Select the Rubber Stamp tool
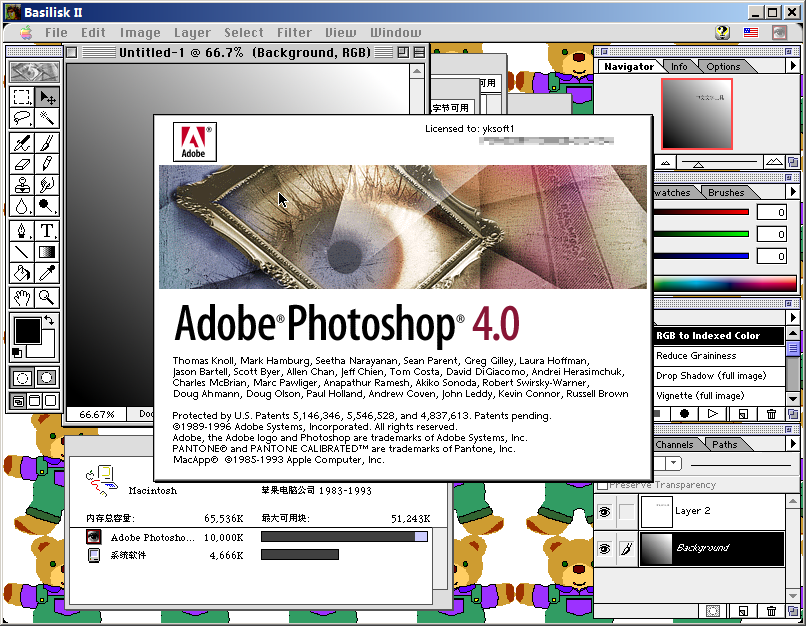 [x=22, y=185]
